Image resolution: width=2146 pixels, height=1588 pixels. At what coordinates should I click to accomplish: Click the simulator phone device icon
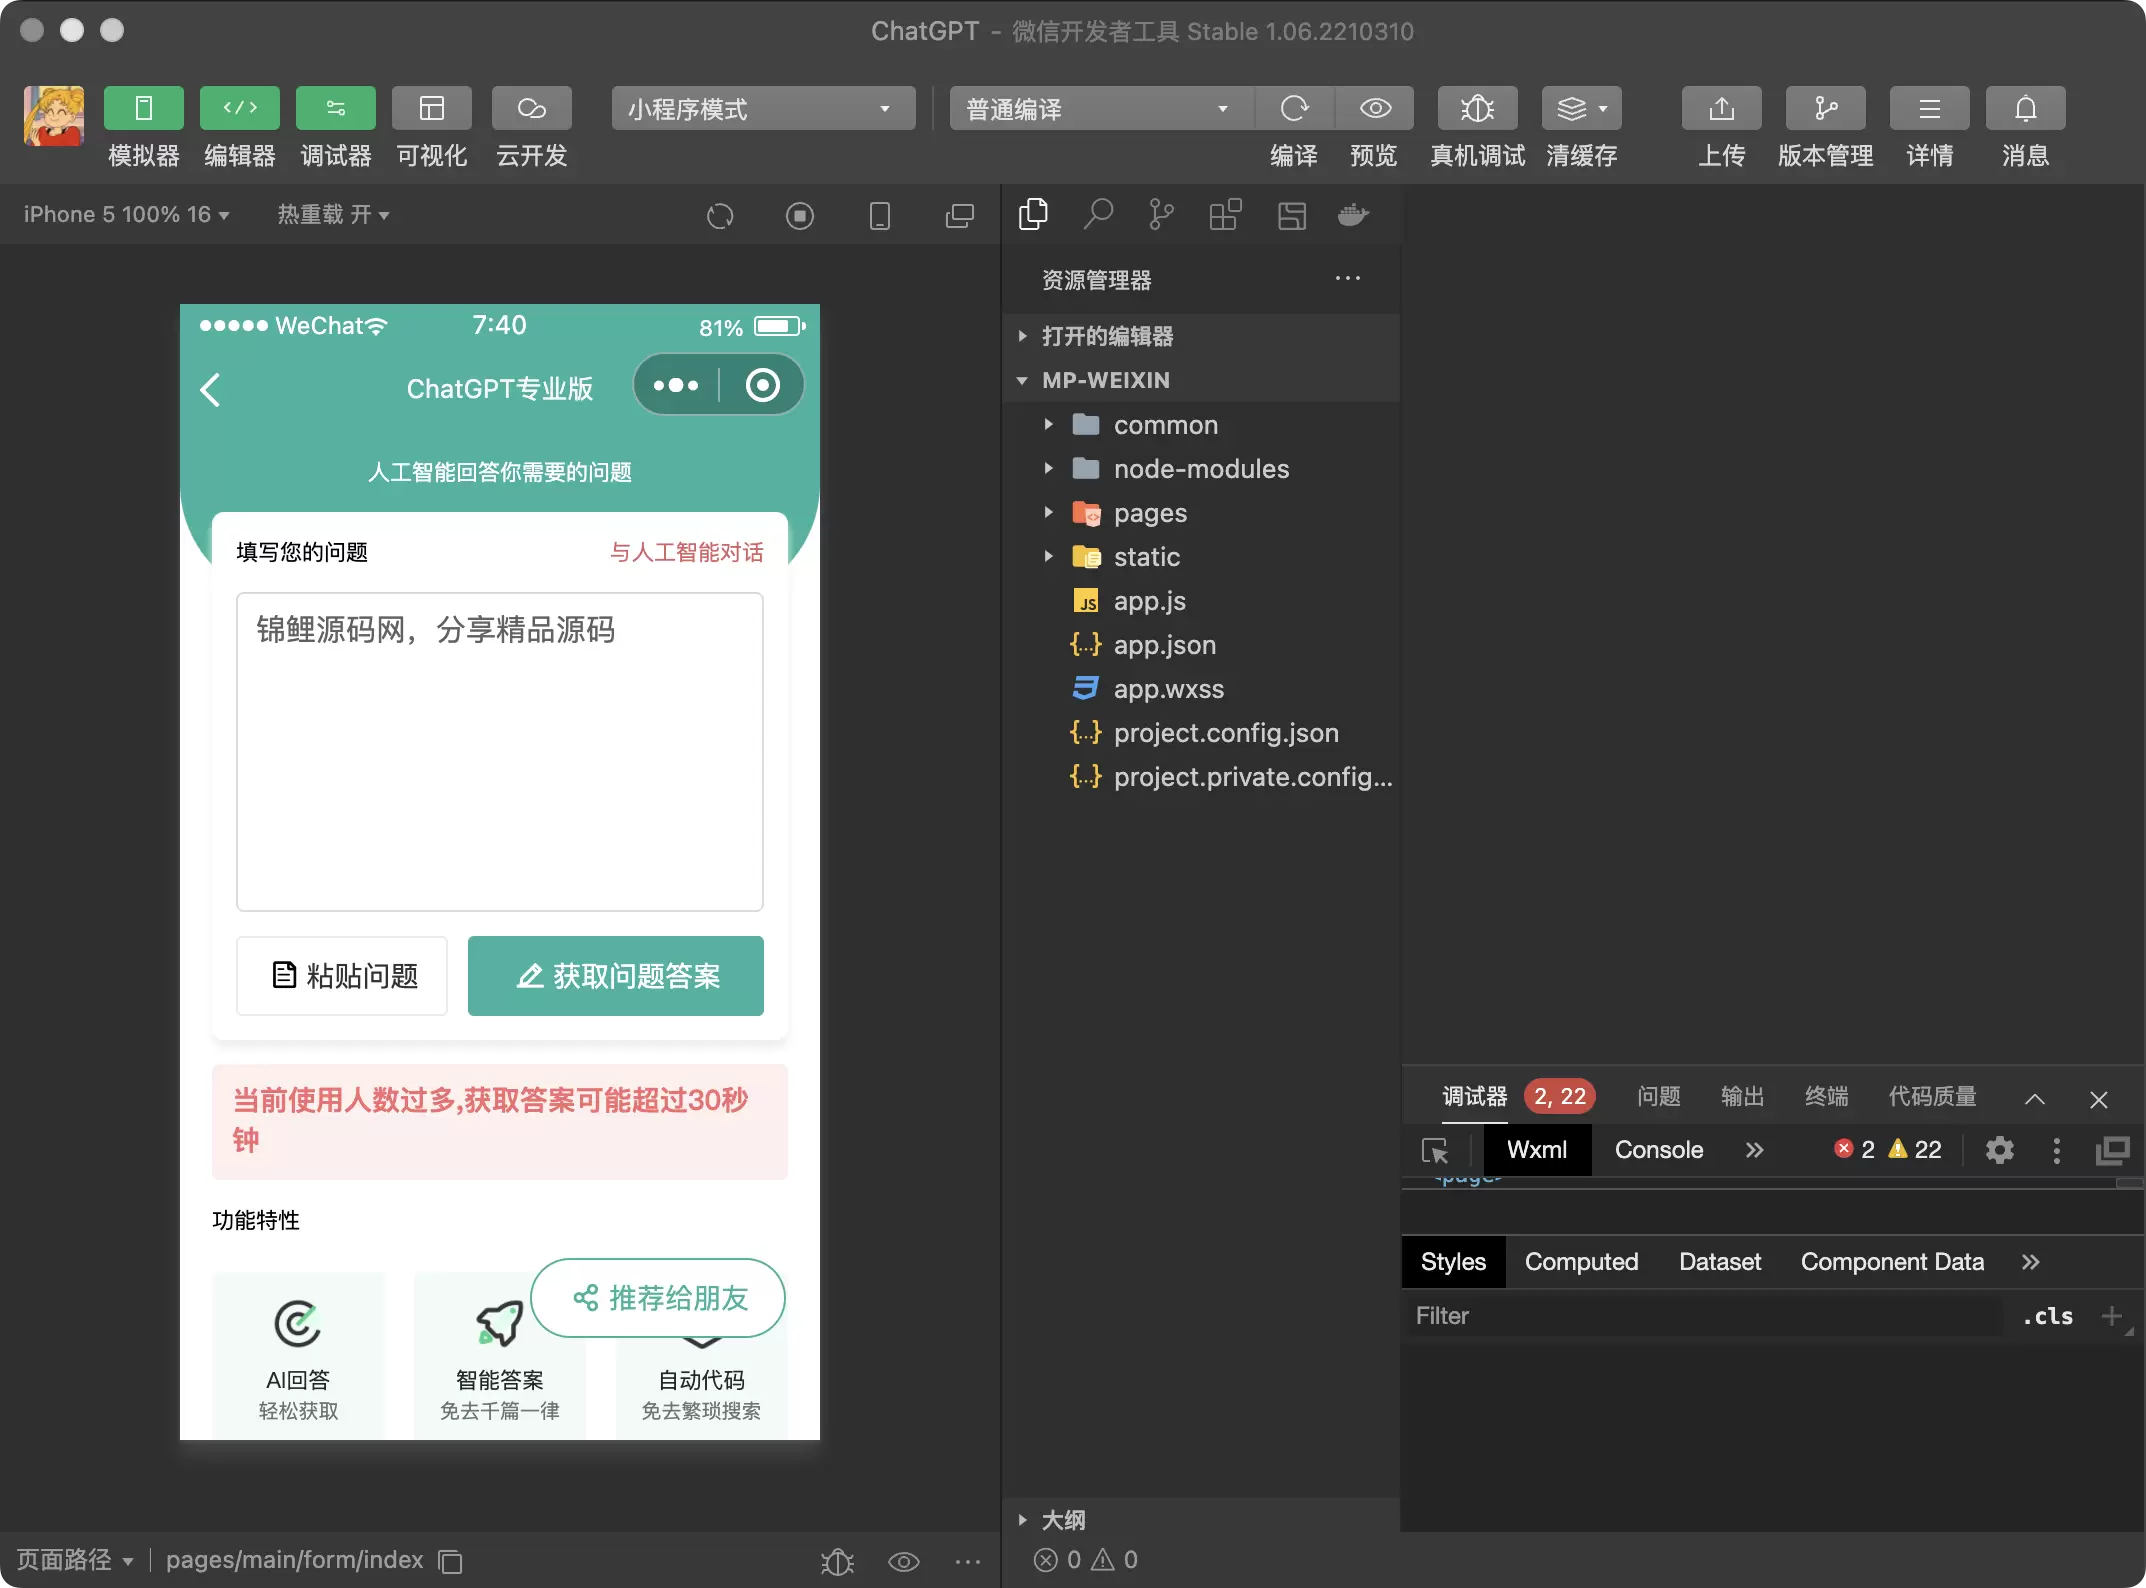click(x=880, y=216)
